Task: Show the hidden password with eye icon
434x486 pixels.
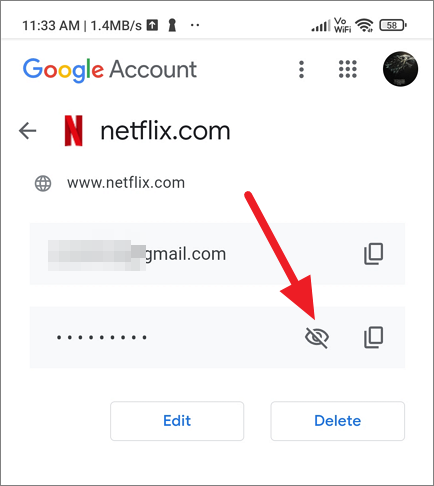Action: tap(317, 337)
